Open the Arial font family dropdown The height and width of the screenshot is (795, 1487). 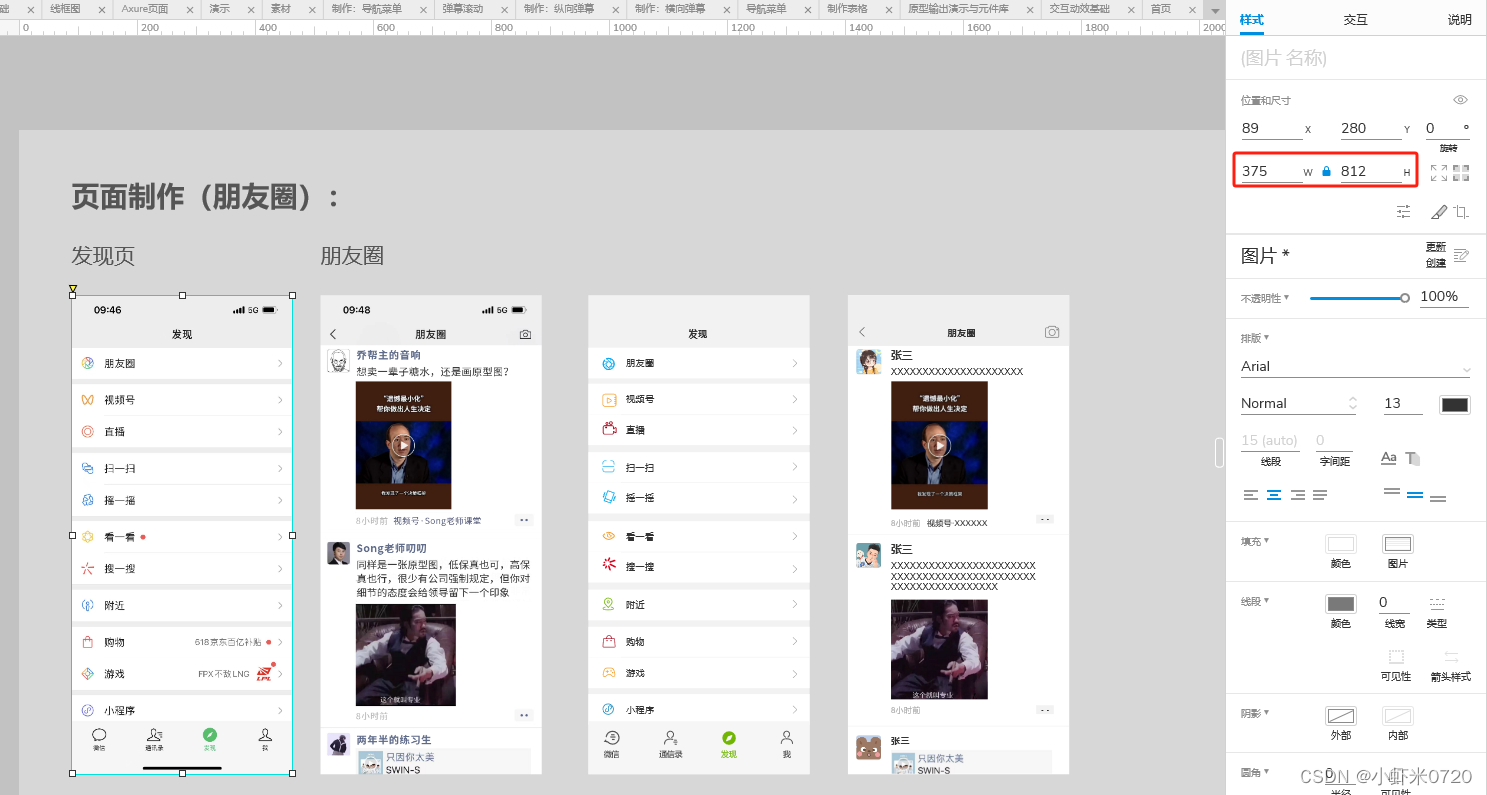[x=1355, y=367]
